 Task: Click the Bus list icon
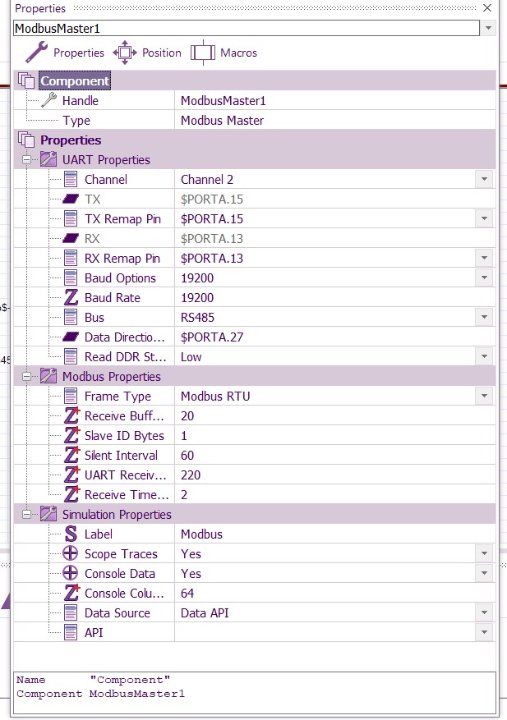(x=70, y=317)
